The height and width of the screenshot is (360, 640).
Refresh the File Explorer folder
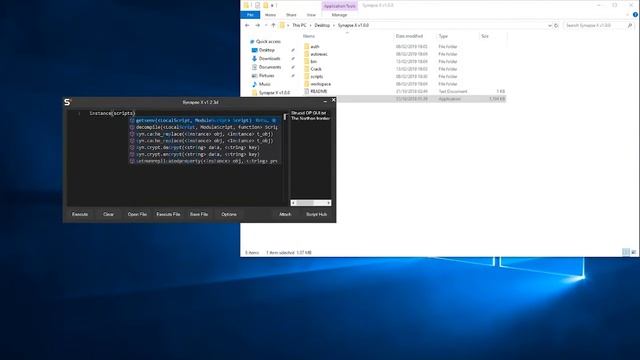[x=556, y=25]
